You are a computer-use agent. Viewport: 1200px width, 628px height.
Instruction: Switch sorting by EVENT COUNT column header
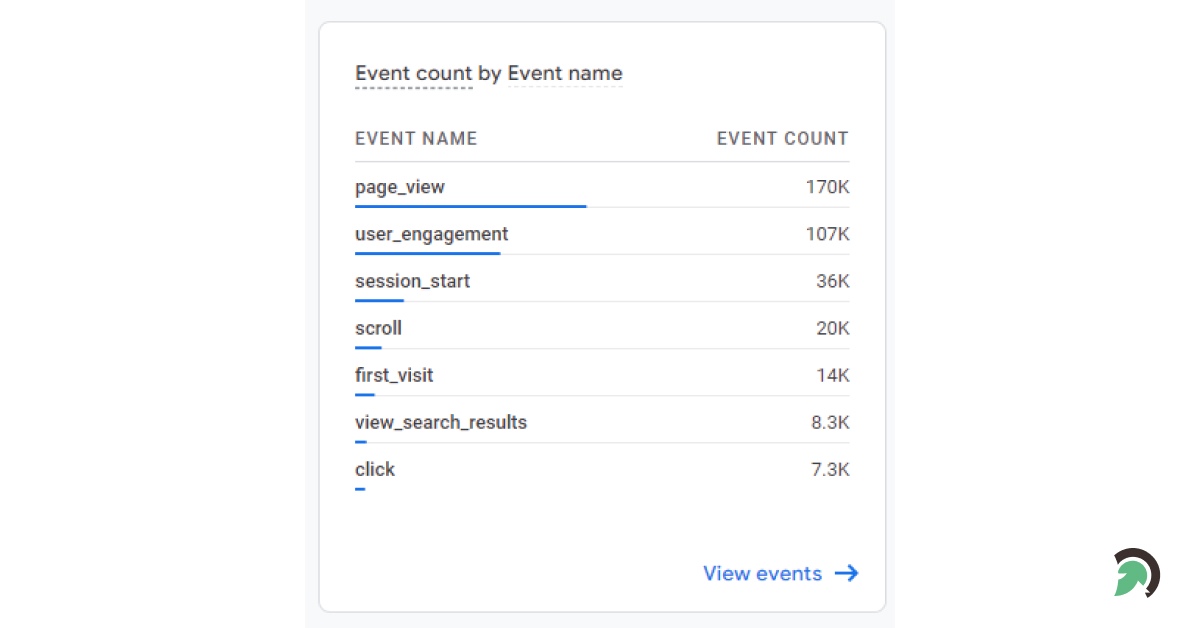click(783, 138)
